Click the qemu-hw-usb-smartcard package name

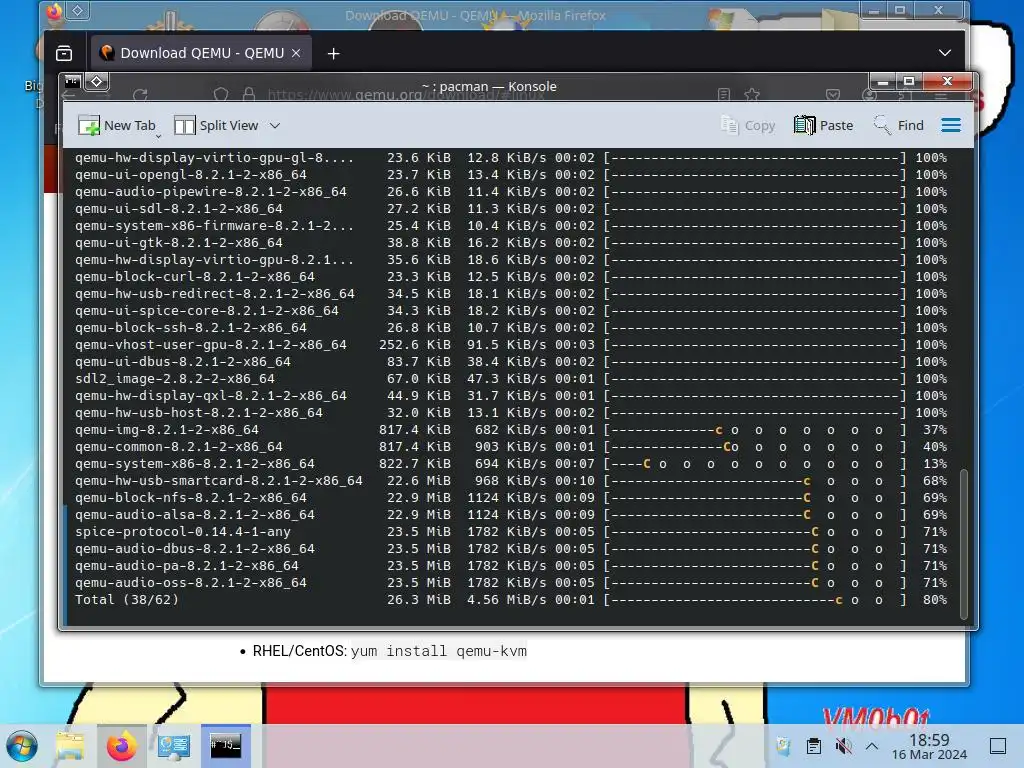[219, 481]
